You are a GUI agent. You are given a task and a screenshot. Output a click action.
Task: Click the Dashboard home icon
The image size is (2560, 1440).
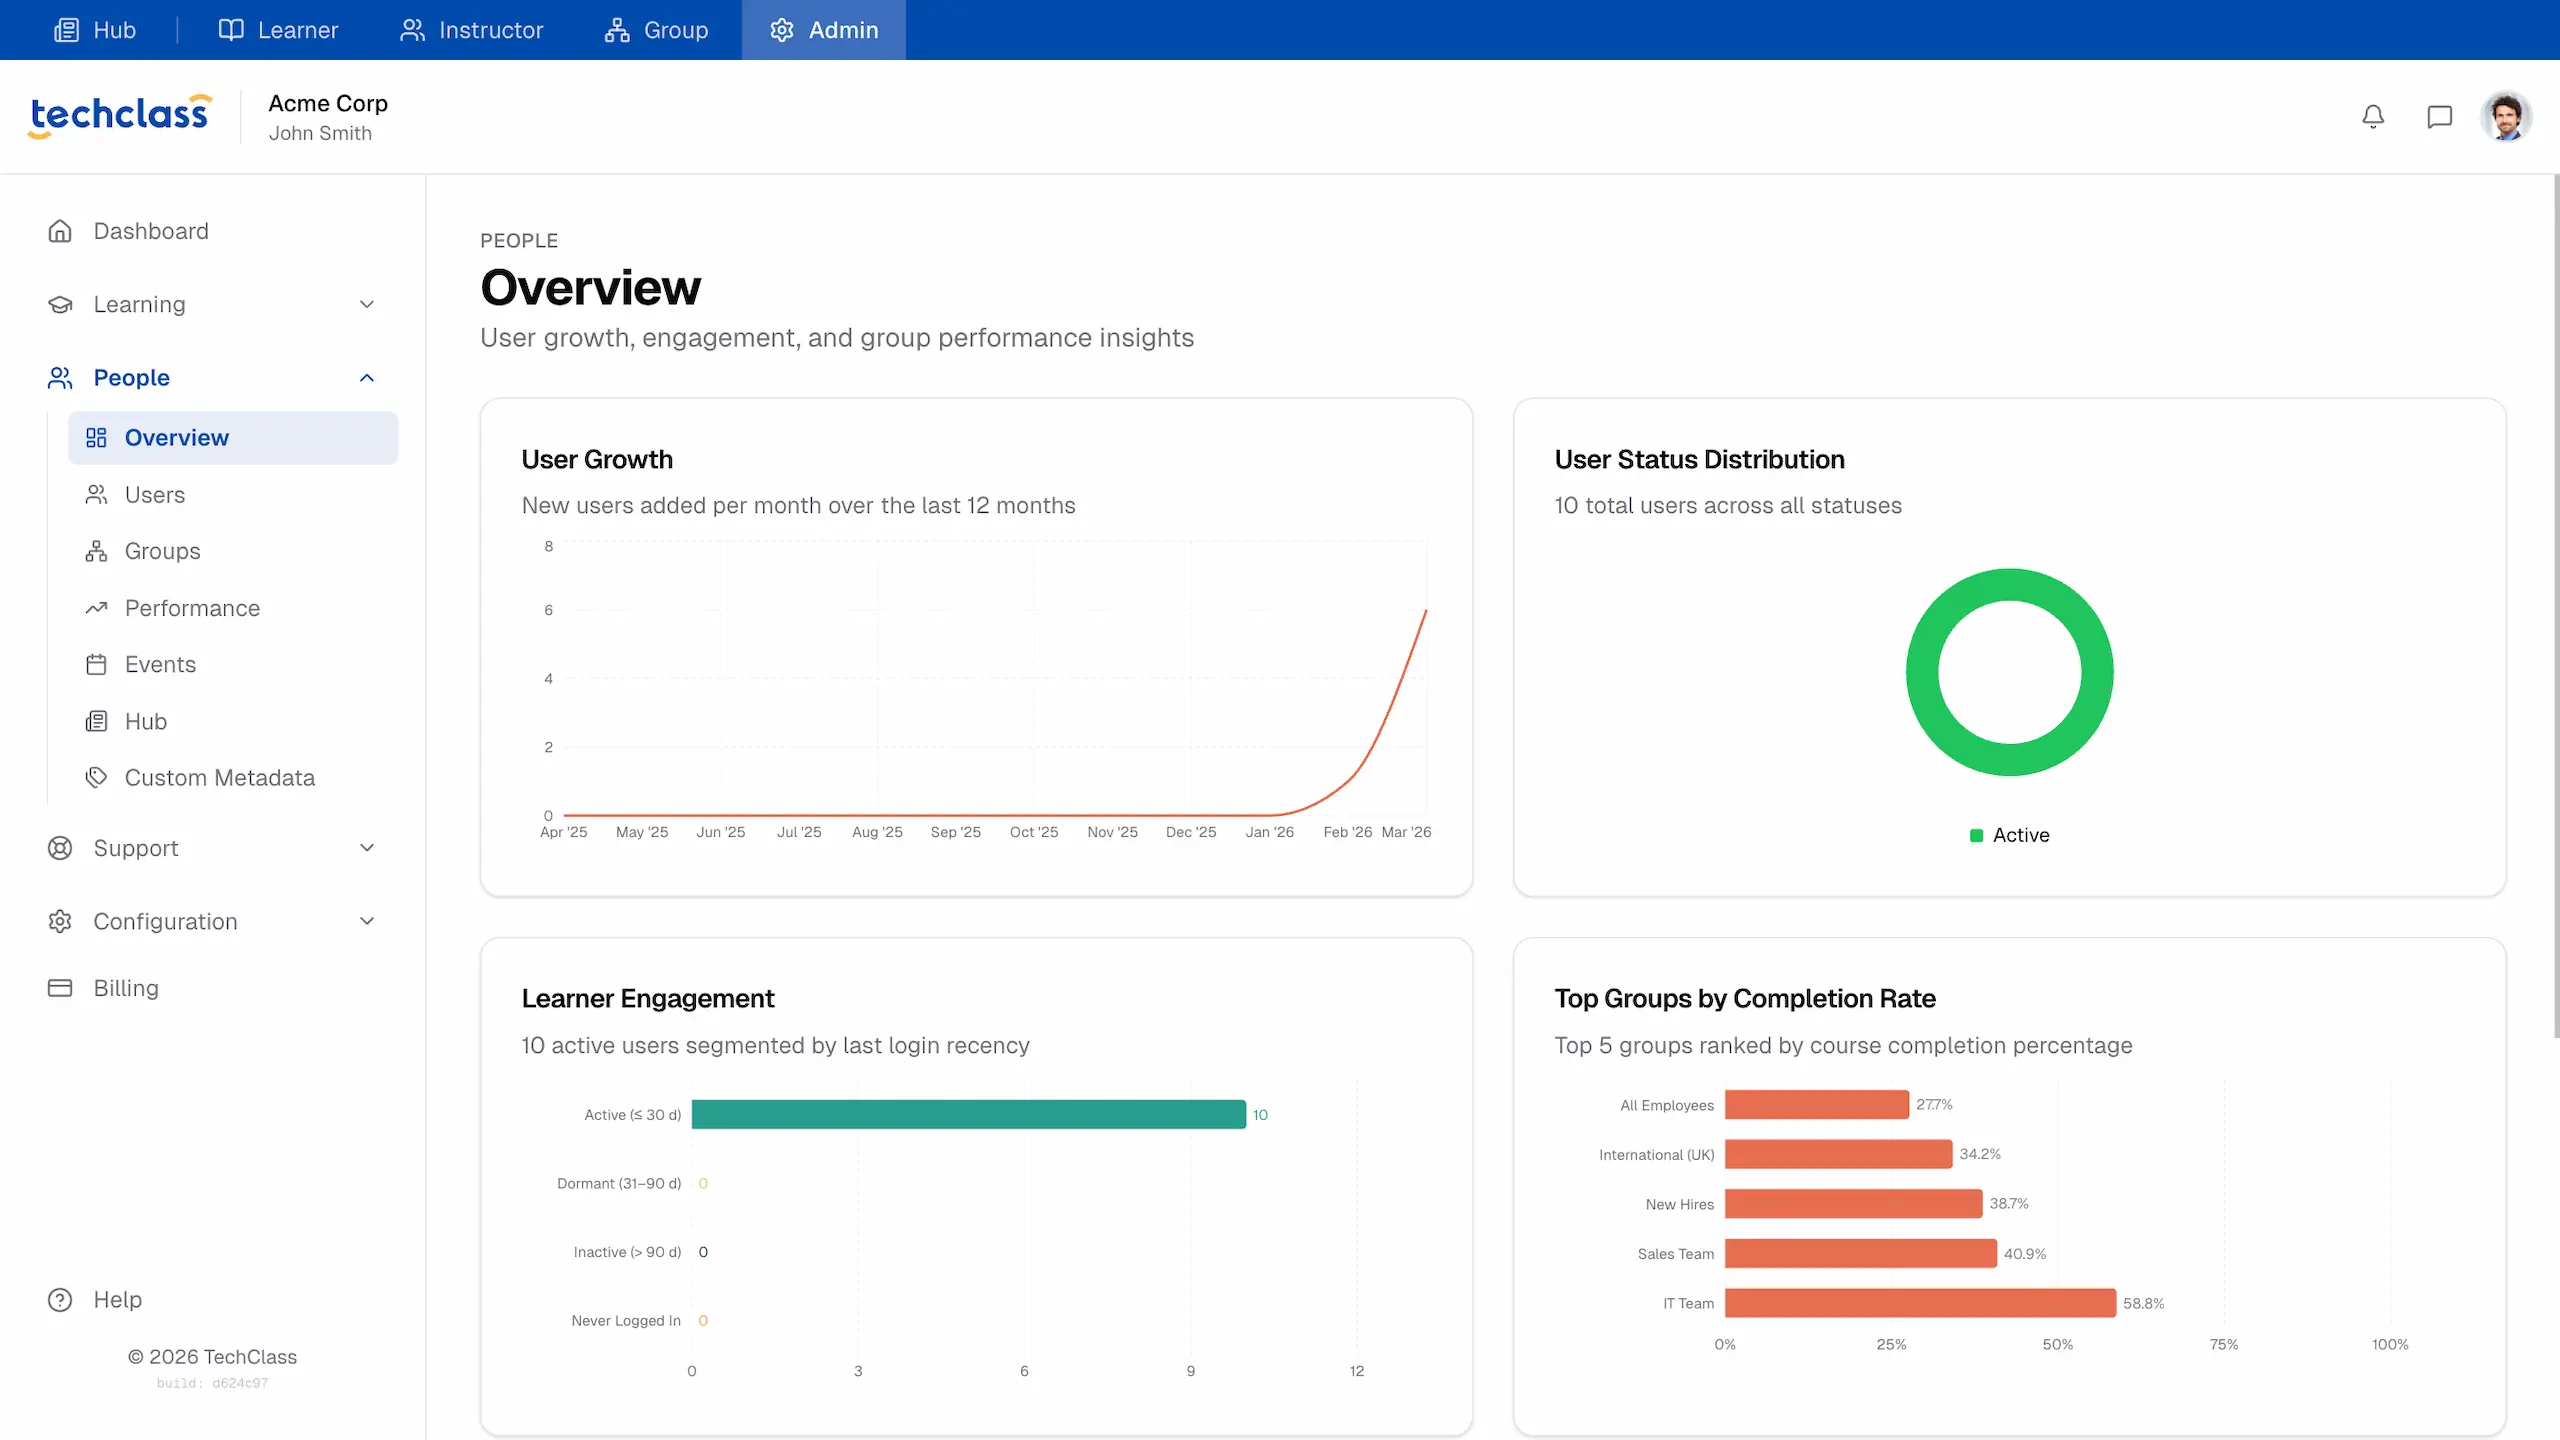[x=60, y=231]
